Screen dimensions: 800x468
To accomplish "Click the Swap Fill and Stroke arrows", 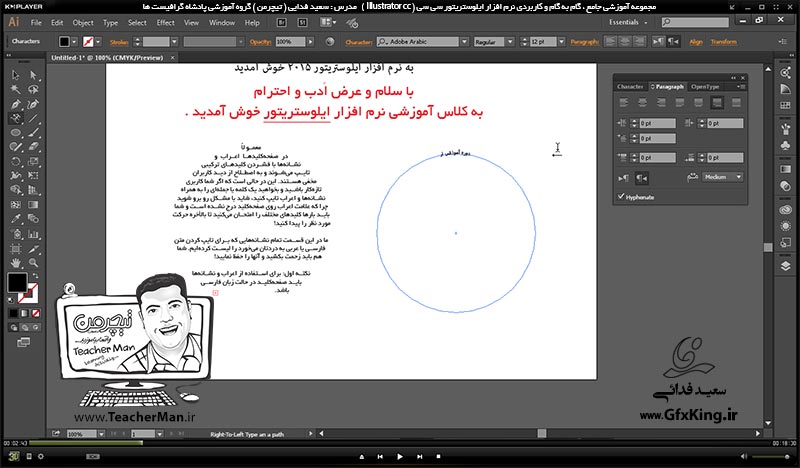I will pos(35,276).
